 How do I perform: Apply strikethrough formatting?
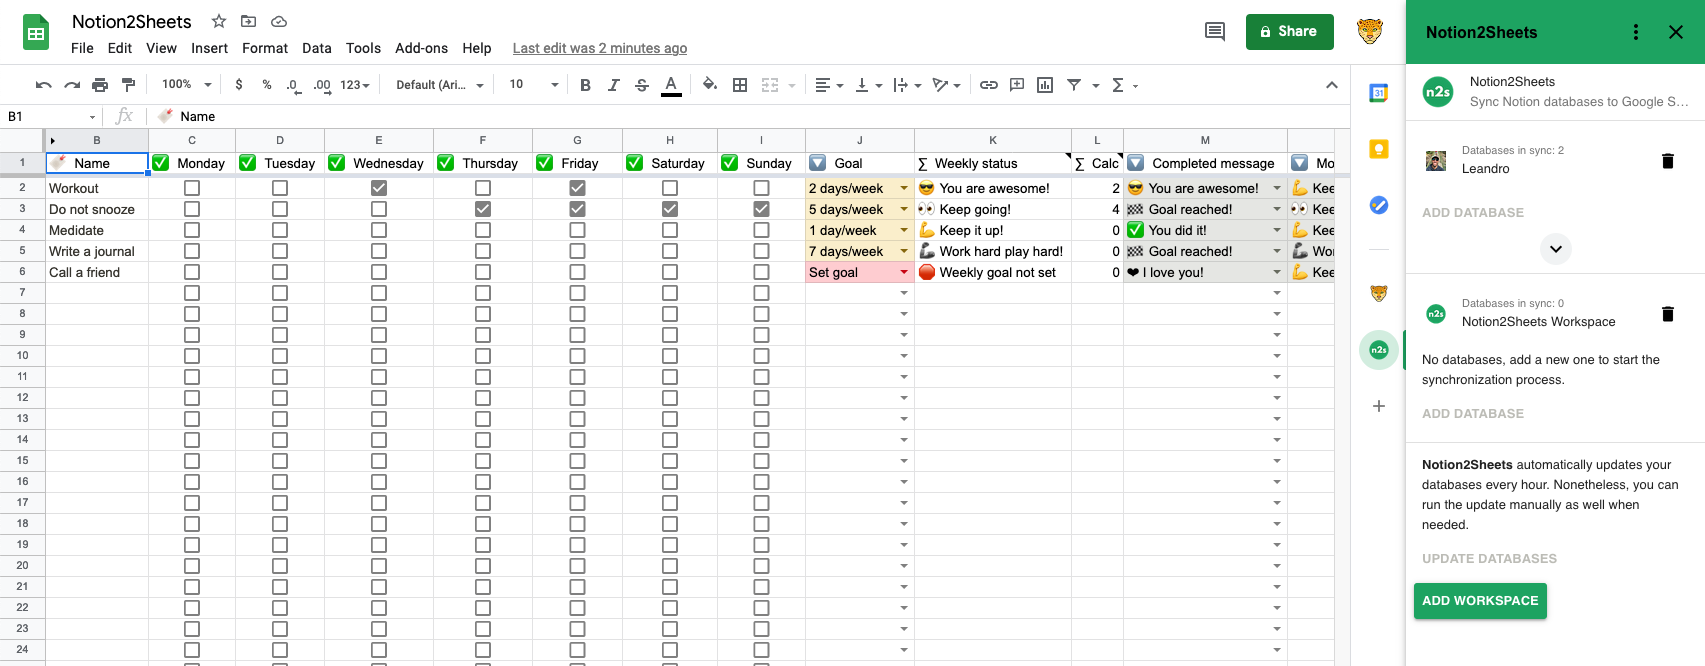(642, 85)
